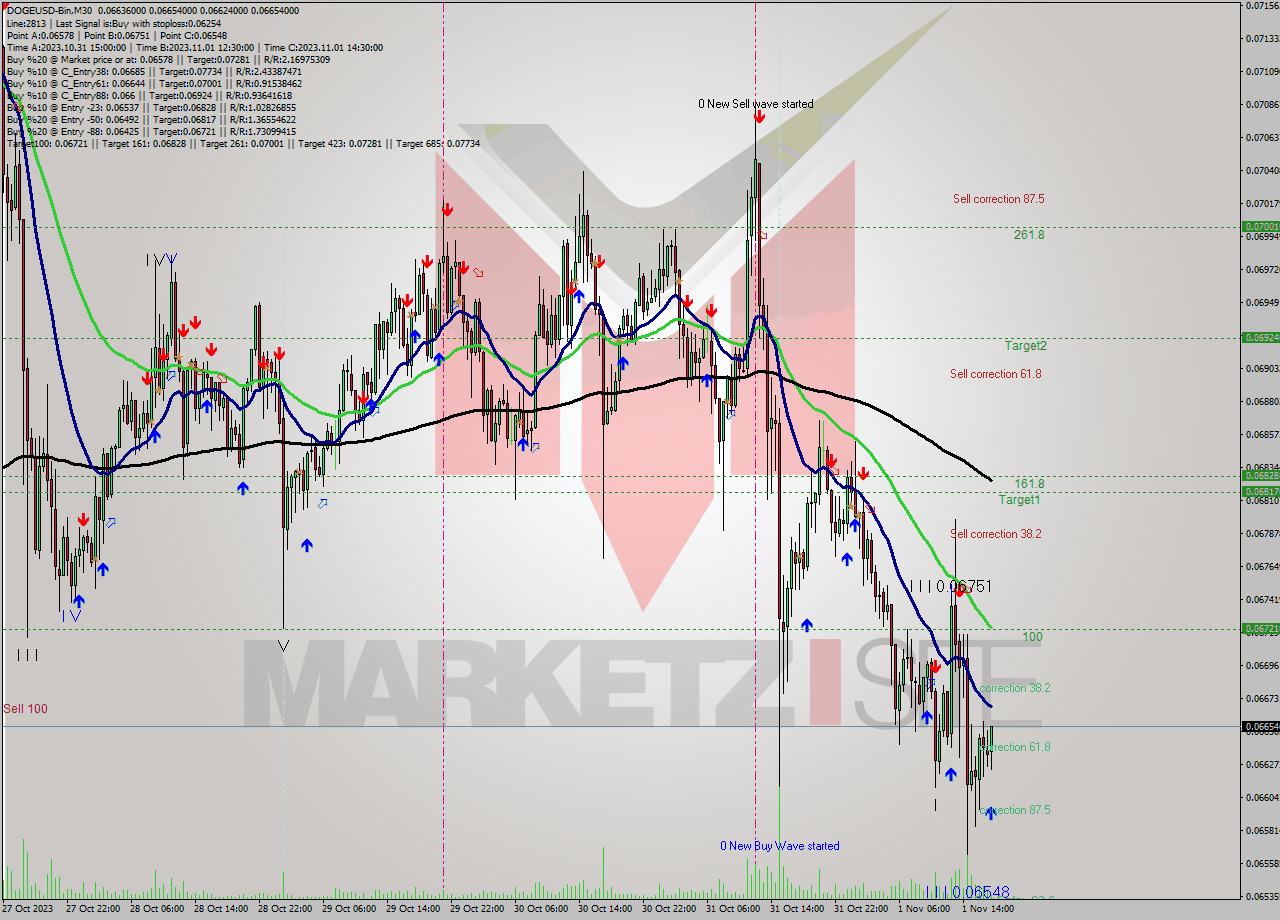Click the '31 Oct 14:00' time axis label

(795, 909)
